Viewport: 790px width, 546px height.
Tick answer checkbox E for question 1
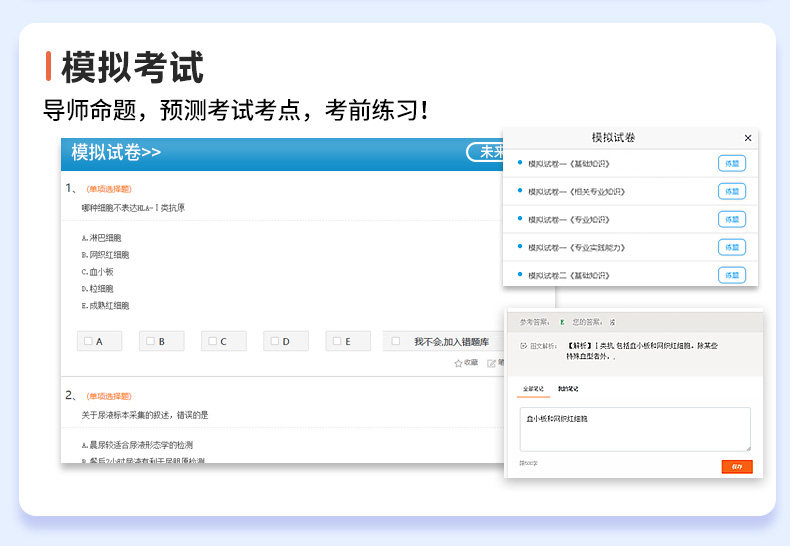pyautogui.click(x=337, y=341)
